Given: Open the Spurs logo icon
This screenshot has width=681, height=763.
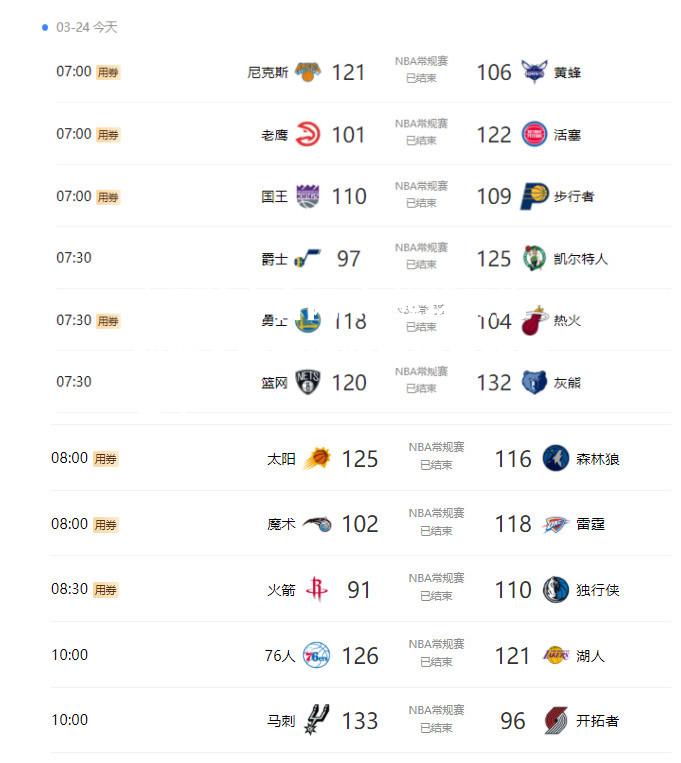Looking at the screenshot, I should [x=316, y=720].
